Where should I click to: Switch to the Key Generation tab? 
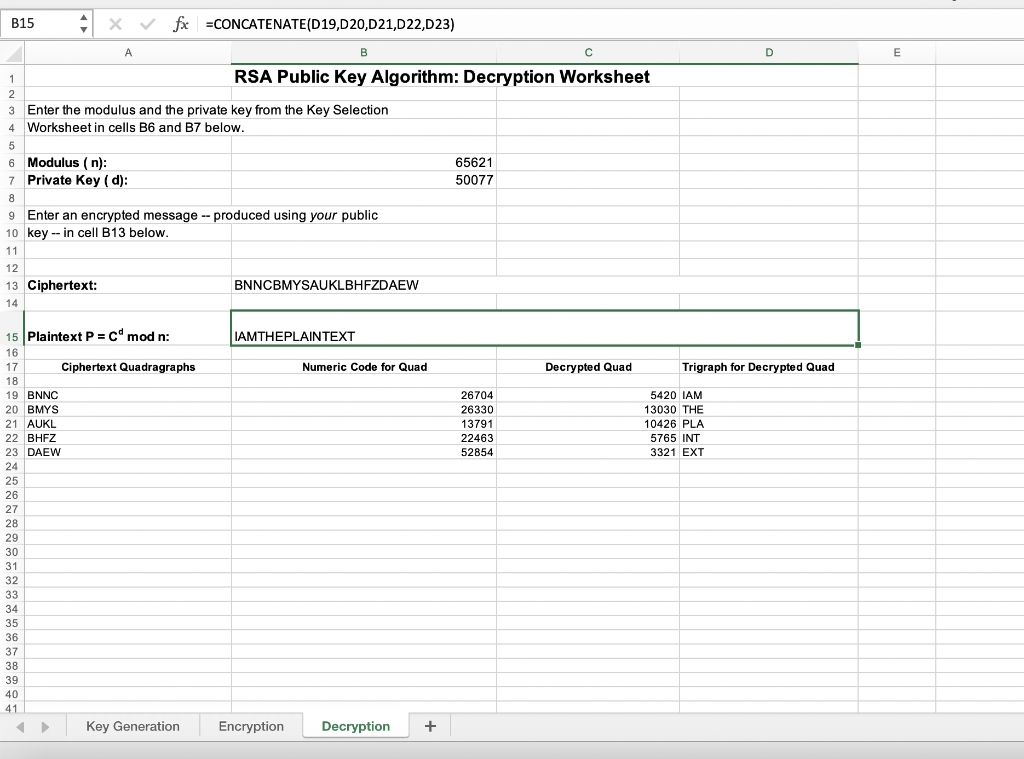(x=133, y=726)
